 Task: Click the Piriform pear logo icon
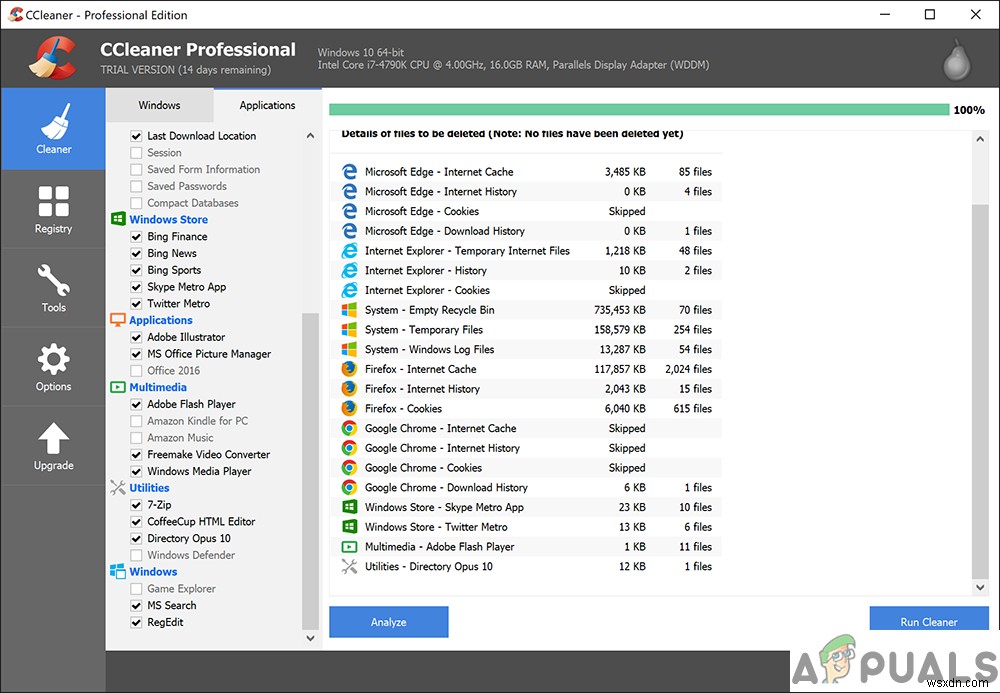pos(957,60)
